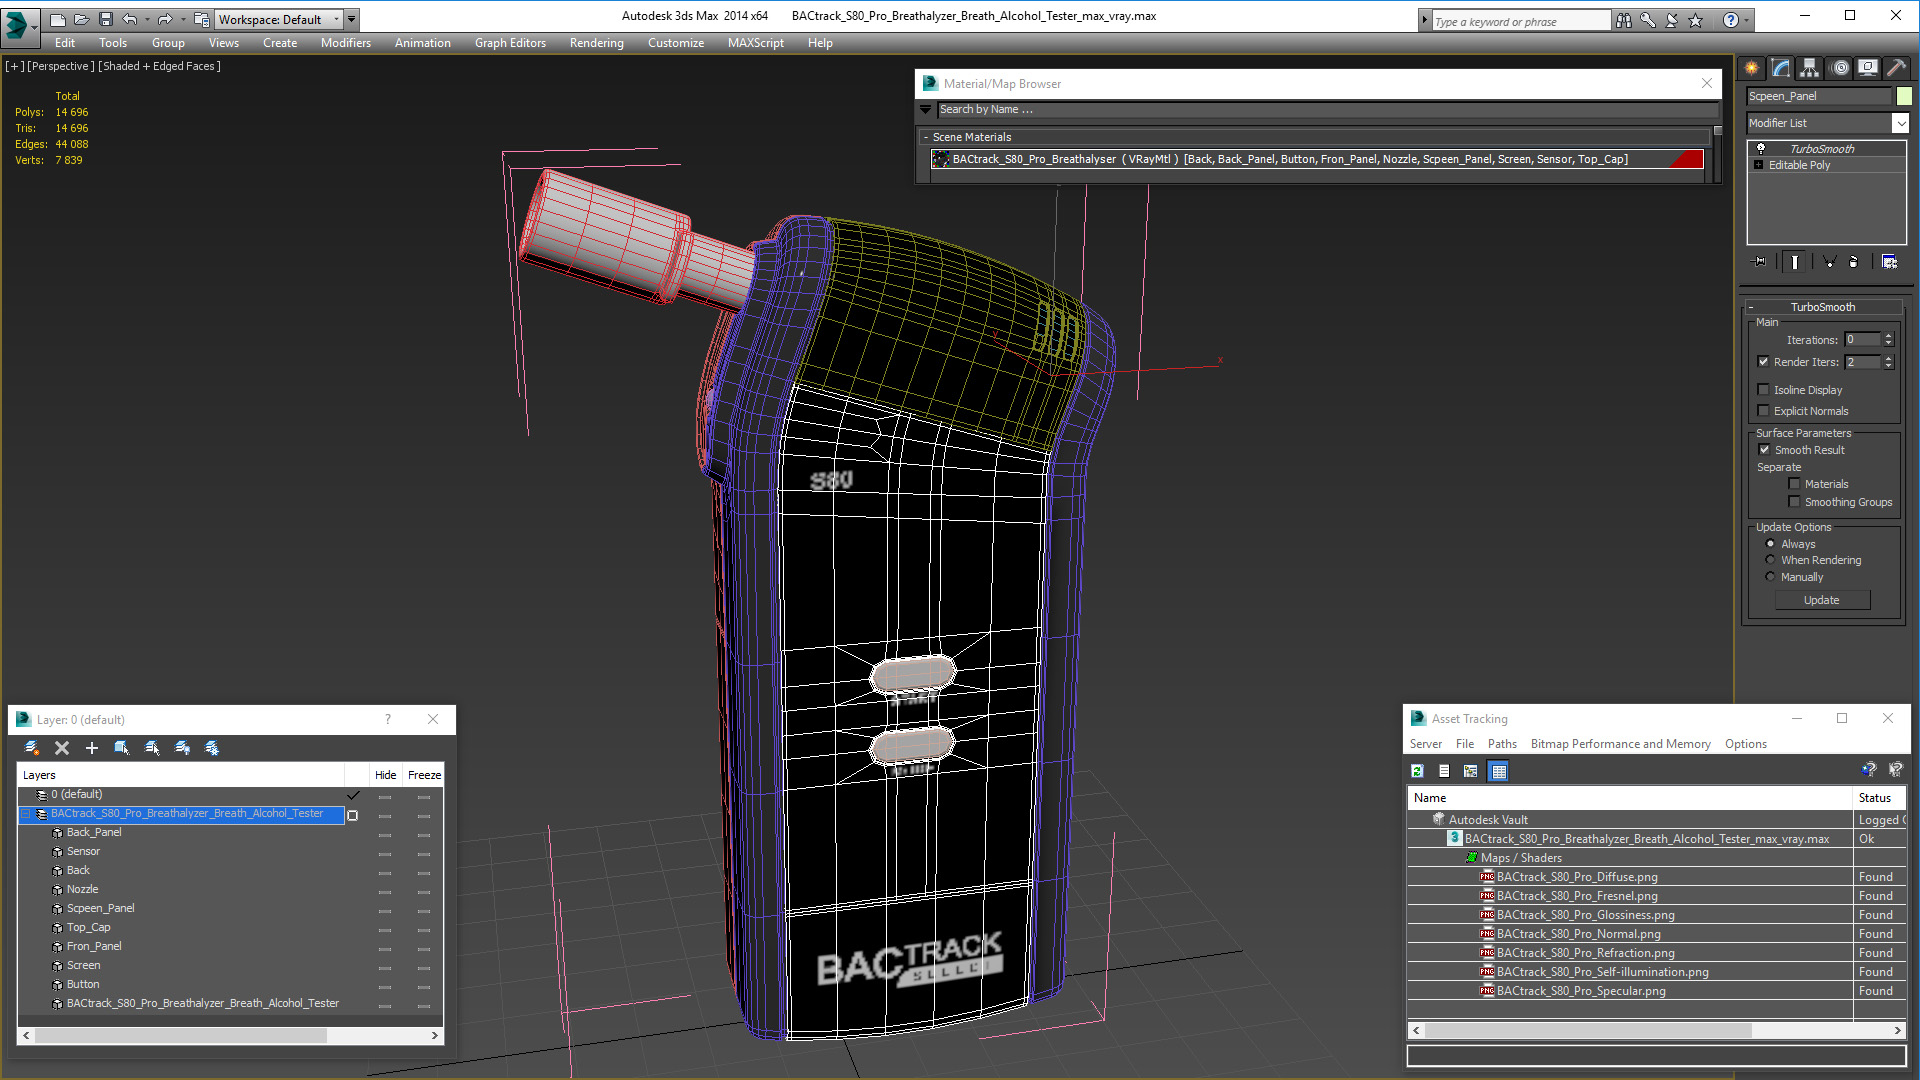
Task: Enable Separate by Smoothing Groups checkbox
Action: pos(1794,502)
